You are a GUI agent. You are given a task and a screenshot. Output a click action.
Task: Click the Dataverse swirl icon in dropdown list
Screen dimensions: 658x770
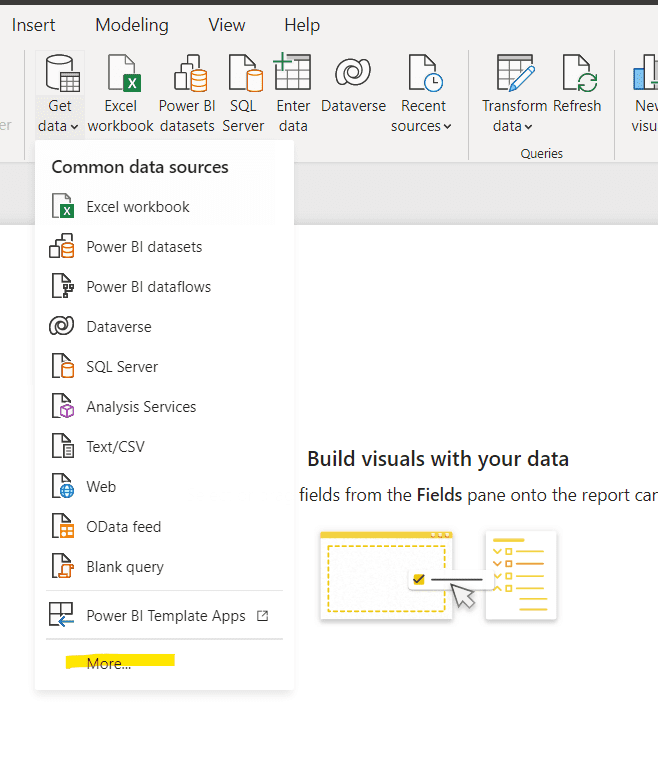click(61, 326)
